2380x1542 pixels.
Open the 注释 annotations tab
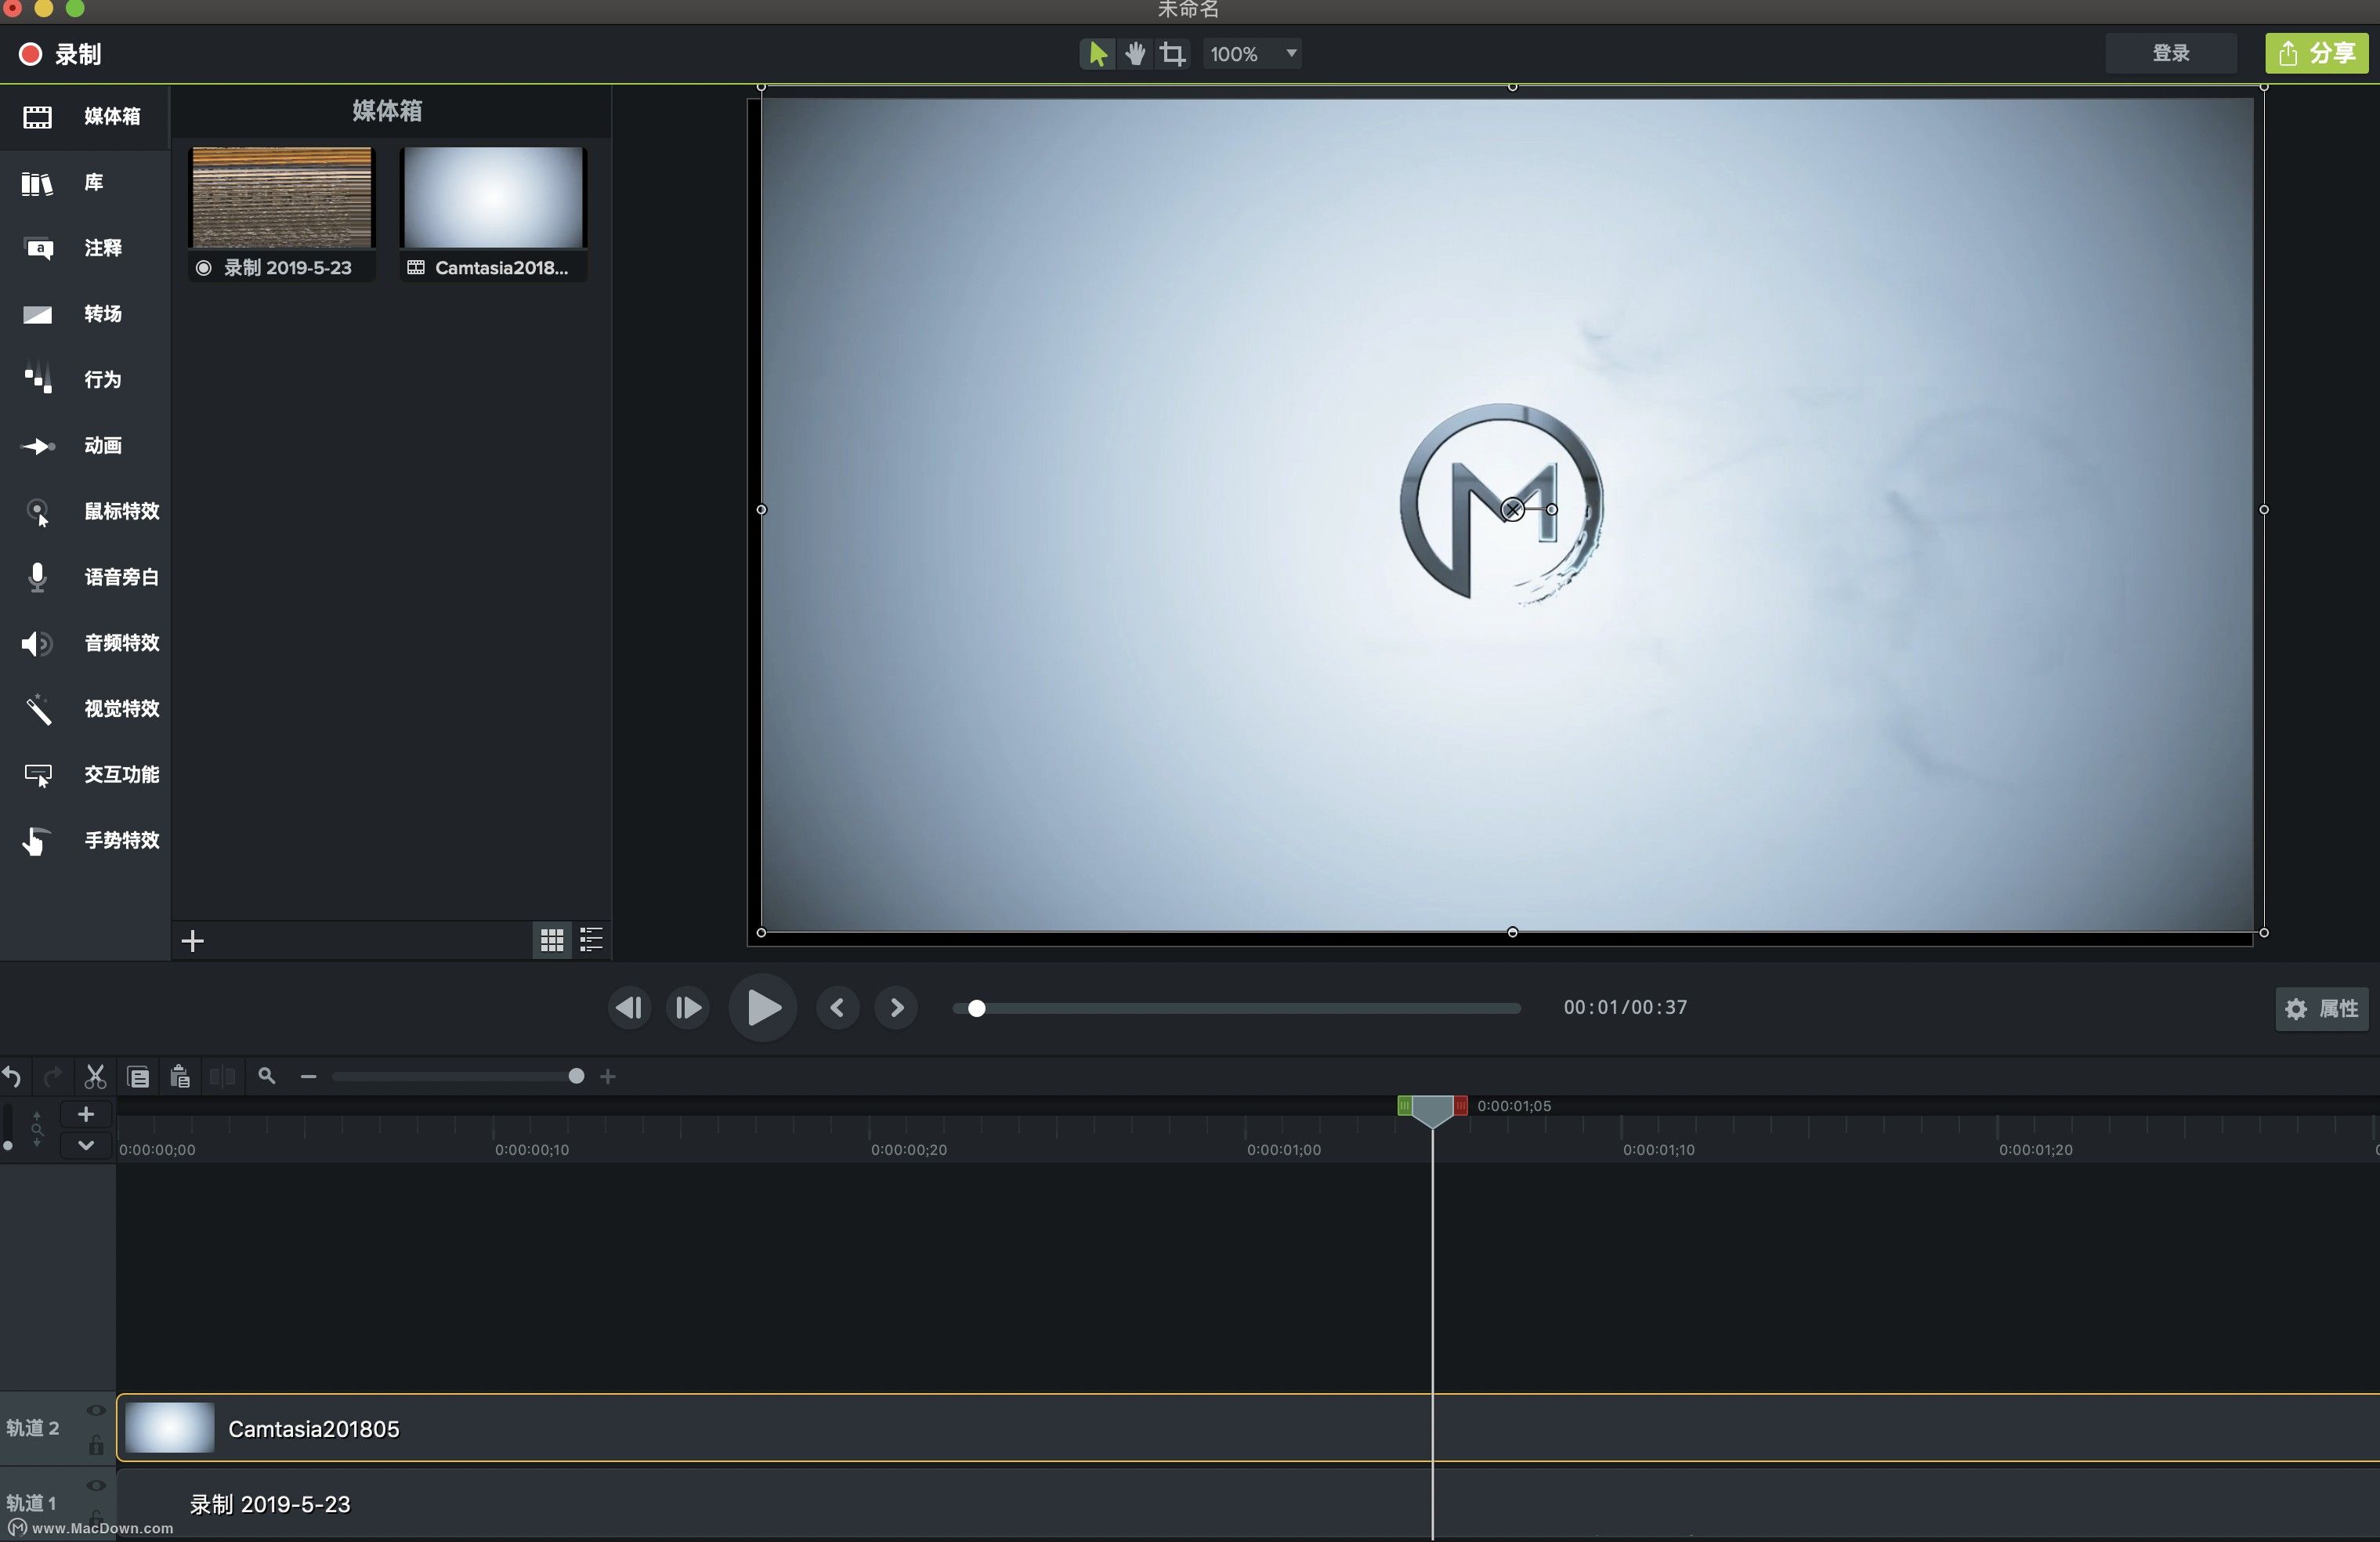84,248
